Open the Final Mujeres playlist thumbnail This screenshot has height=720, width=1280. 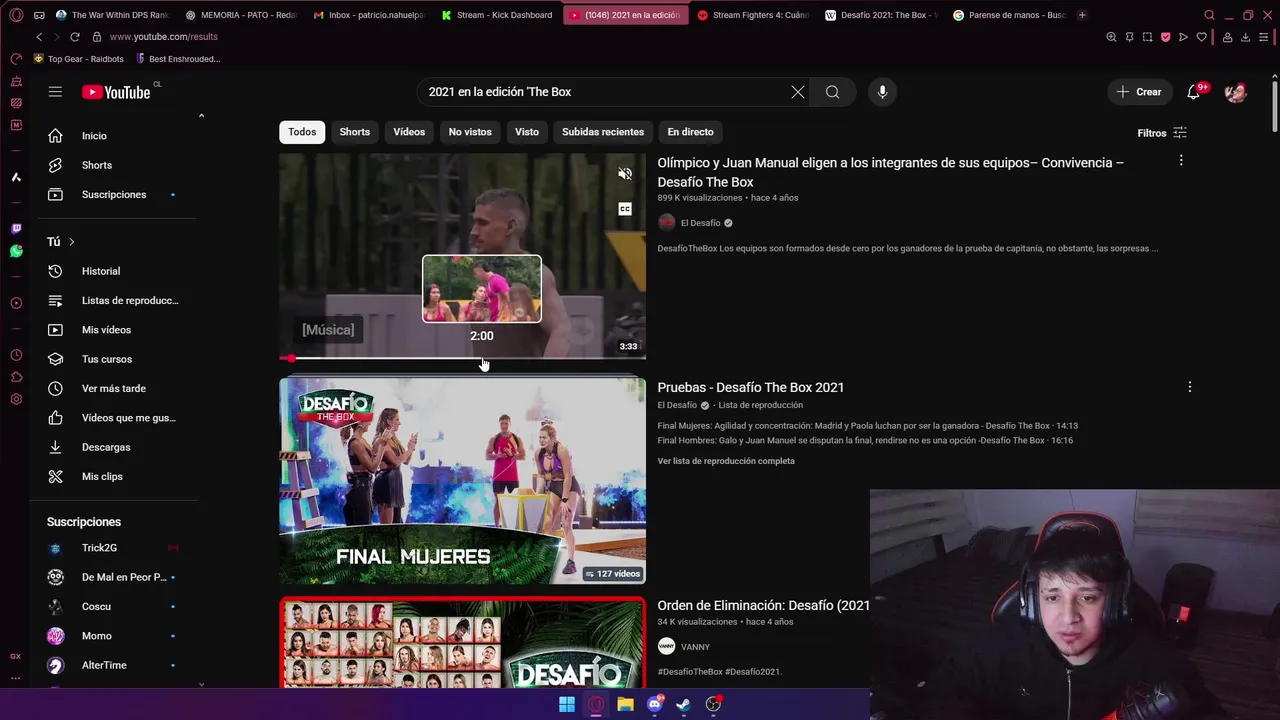click(462, 480)
